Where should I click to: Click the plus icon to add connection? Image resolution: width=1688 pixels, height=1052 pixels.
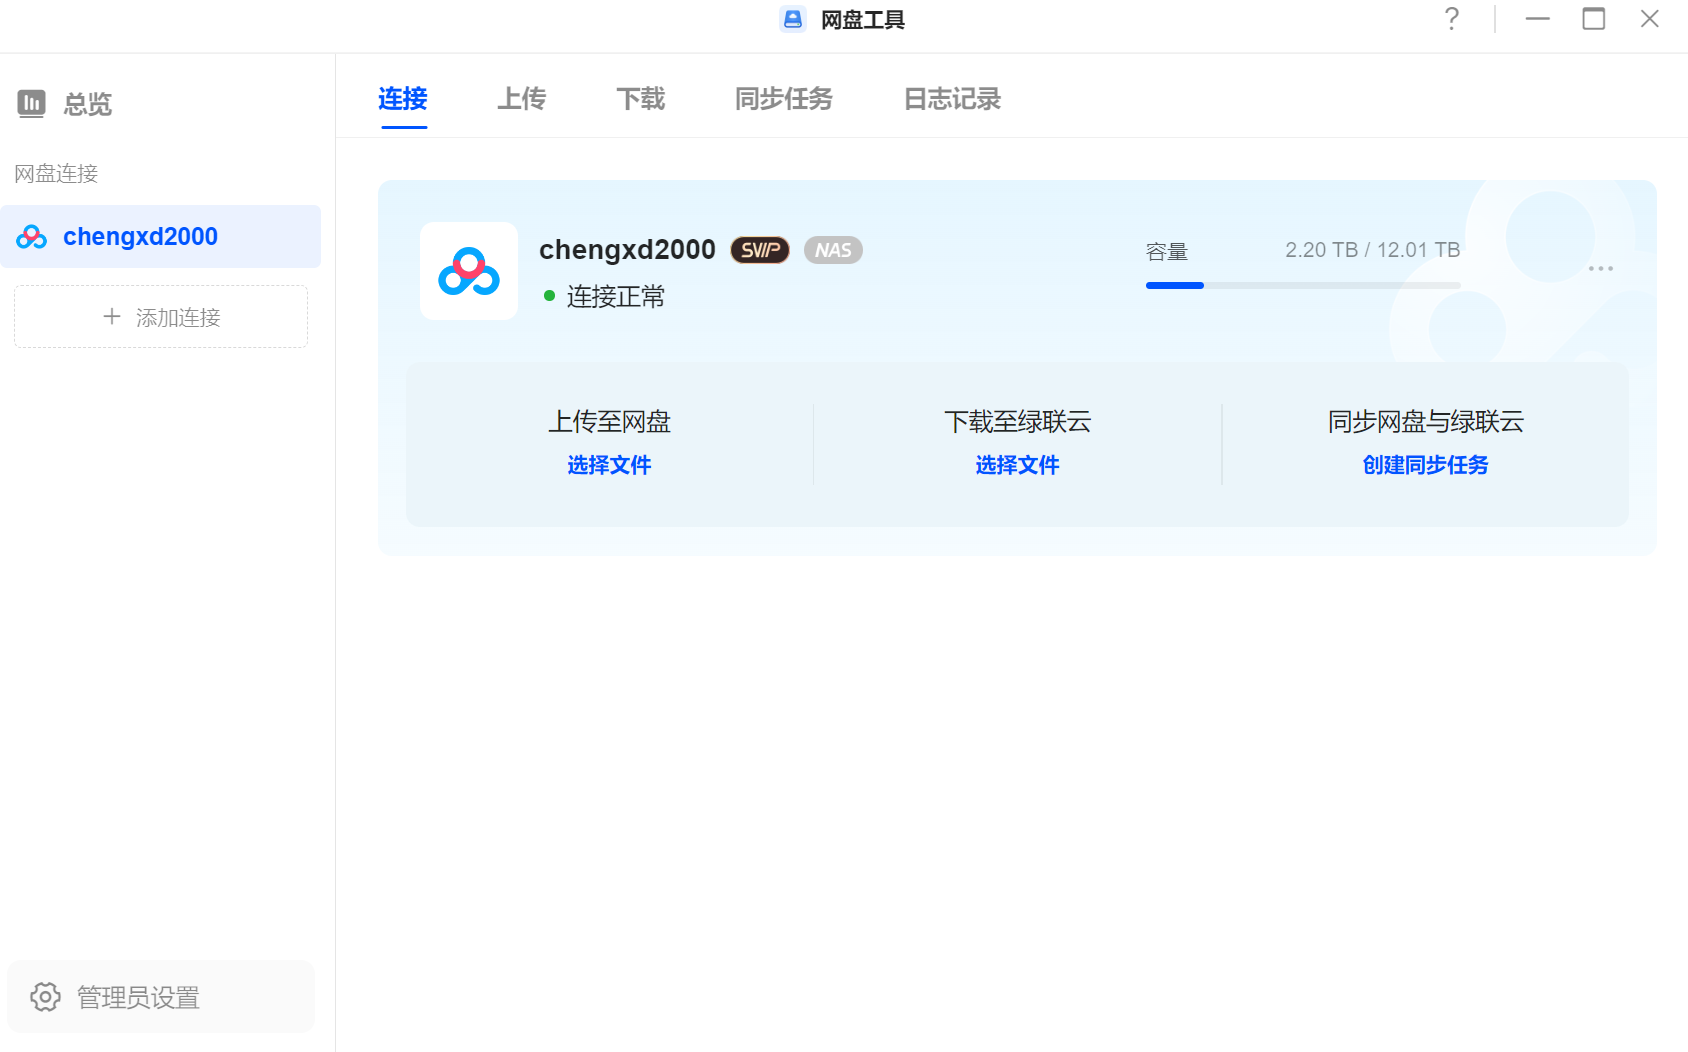coord(112,317)
